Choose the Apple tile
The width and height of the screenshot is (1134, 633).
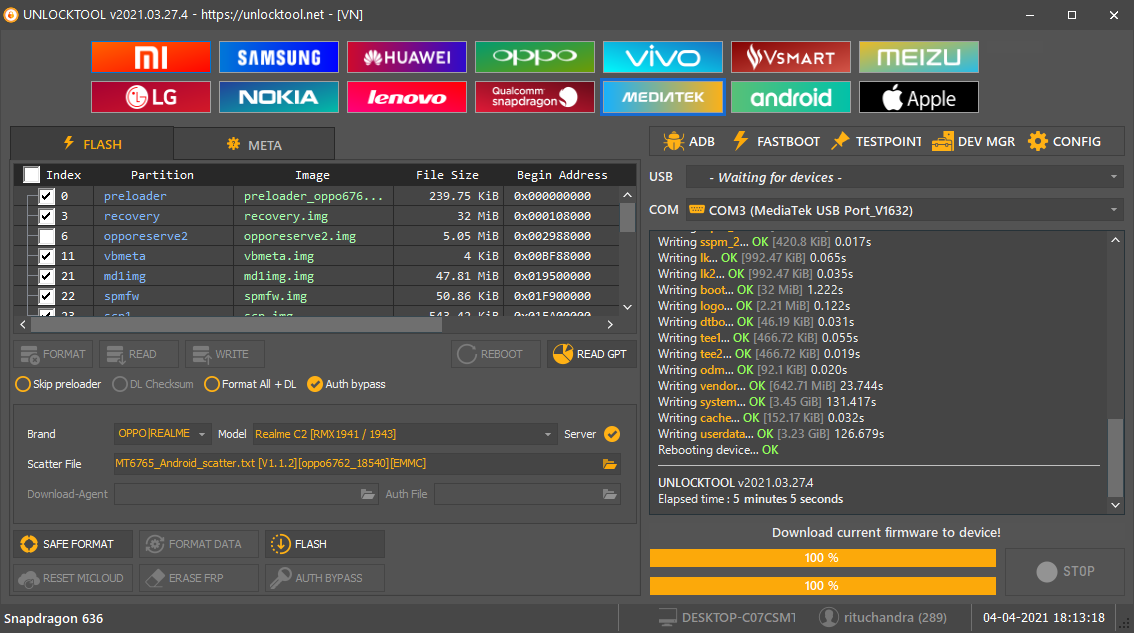[x=918, y=97]
